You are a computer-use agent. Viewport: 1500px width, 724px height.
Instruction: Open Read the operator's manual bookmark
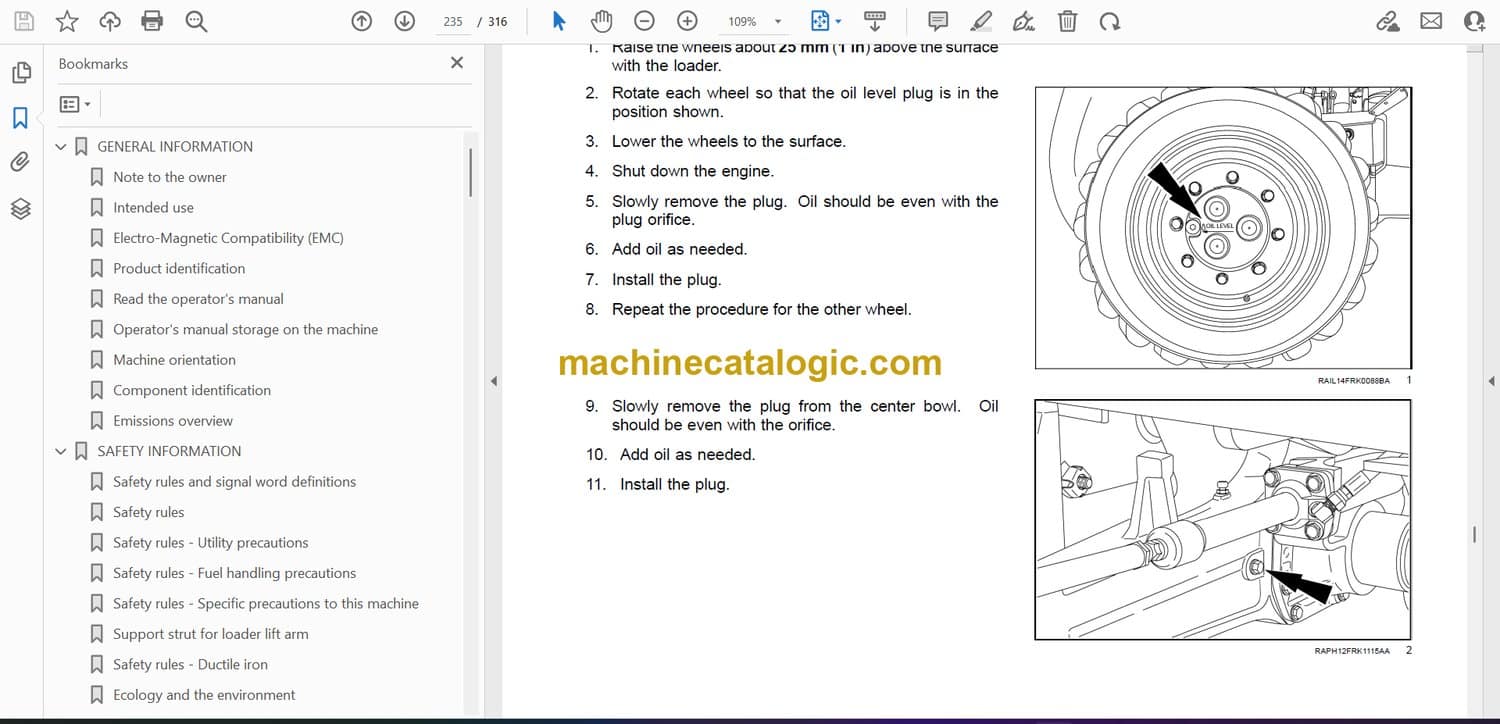(x=198, y=299)
